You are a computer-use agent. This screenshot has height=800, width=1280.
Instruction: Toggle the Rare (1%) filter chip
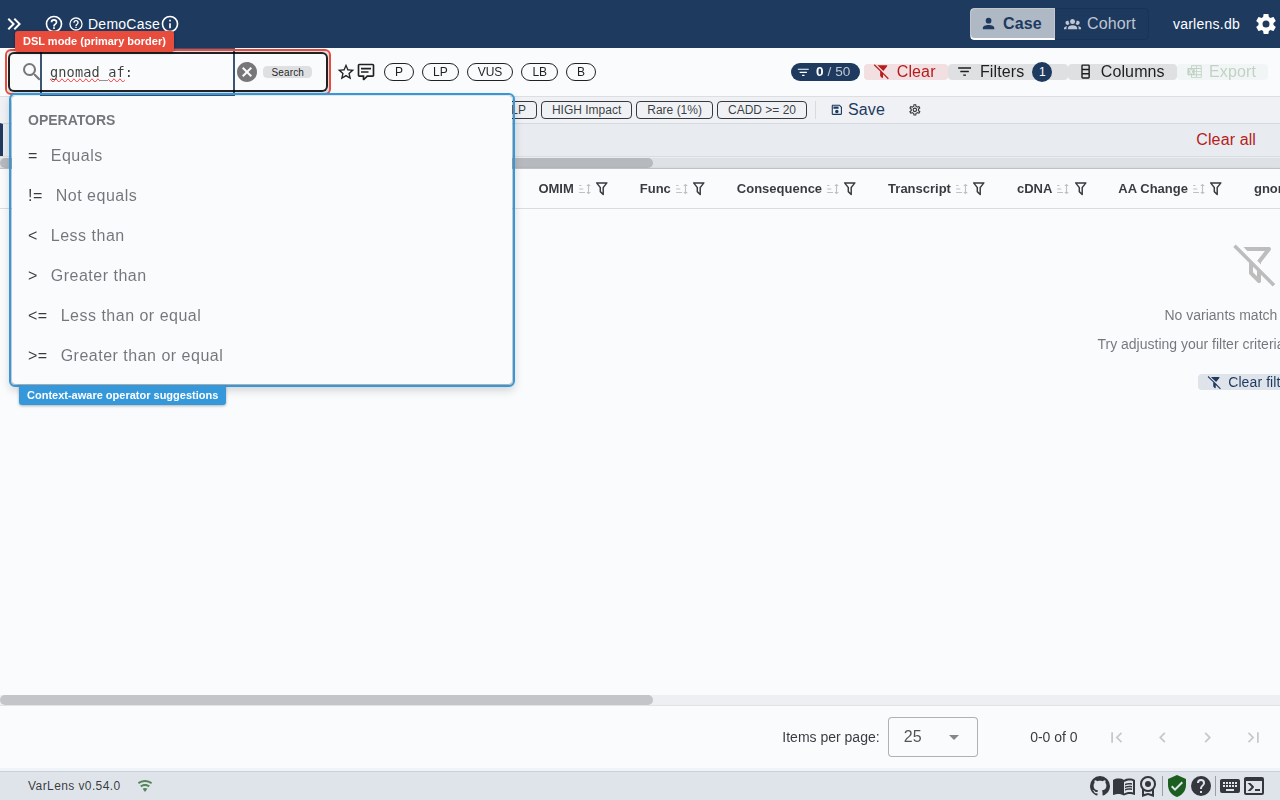pos(674,110)
